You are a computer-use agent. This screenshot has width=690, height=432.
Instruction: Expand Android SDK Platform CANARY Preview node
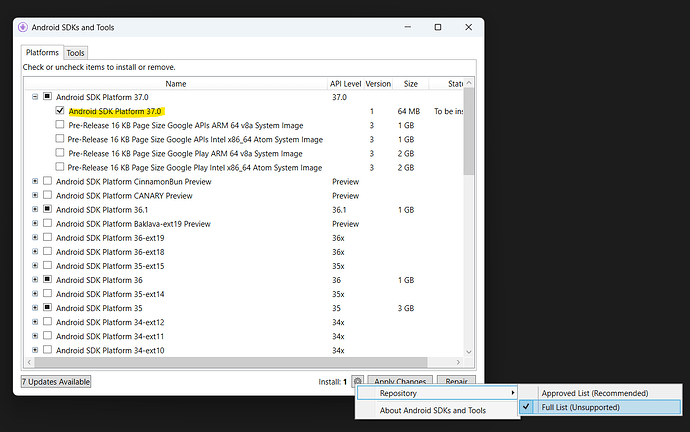35,195
